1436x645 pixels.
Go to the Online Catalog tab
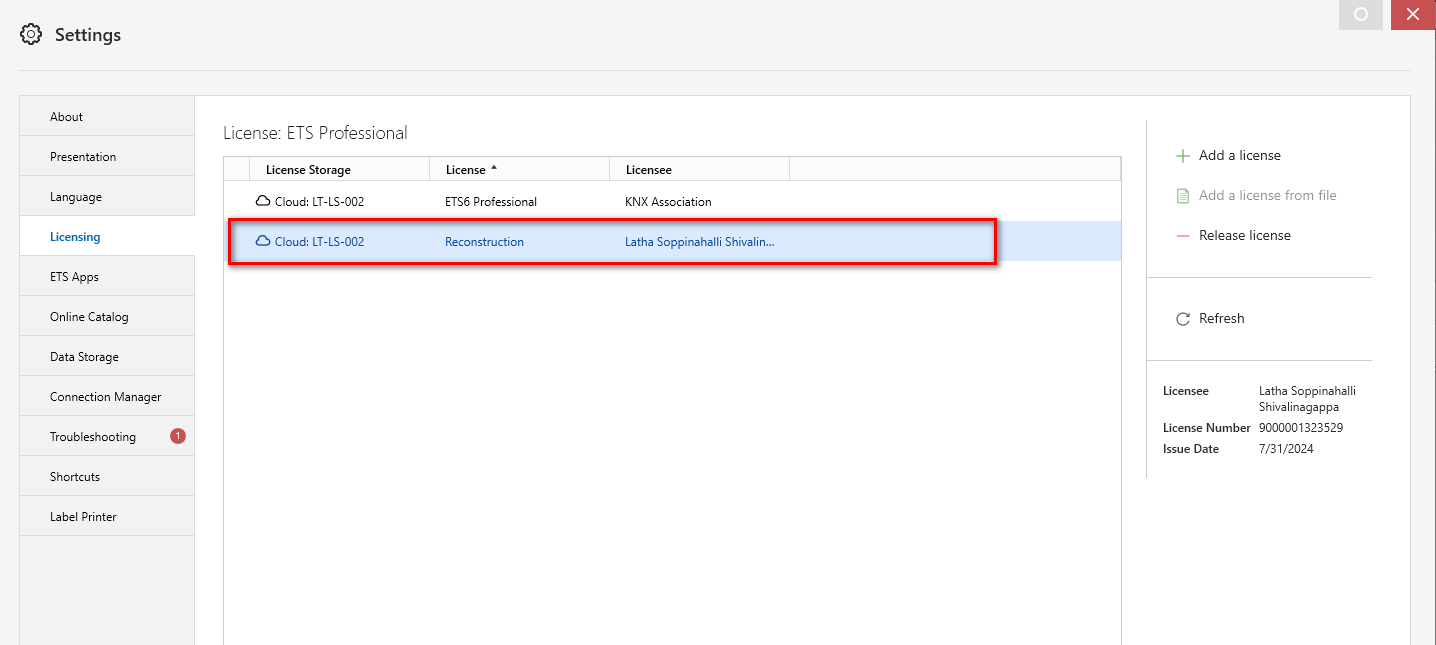coord(89,317)
